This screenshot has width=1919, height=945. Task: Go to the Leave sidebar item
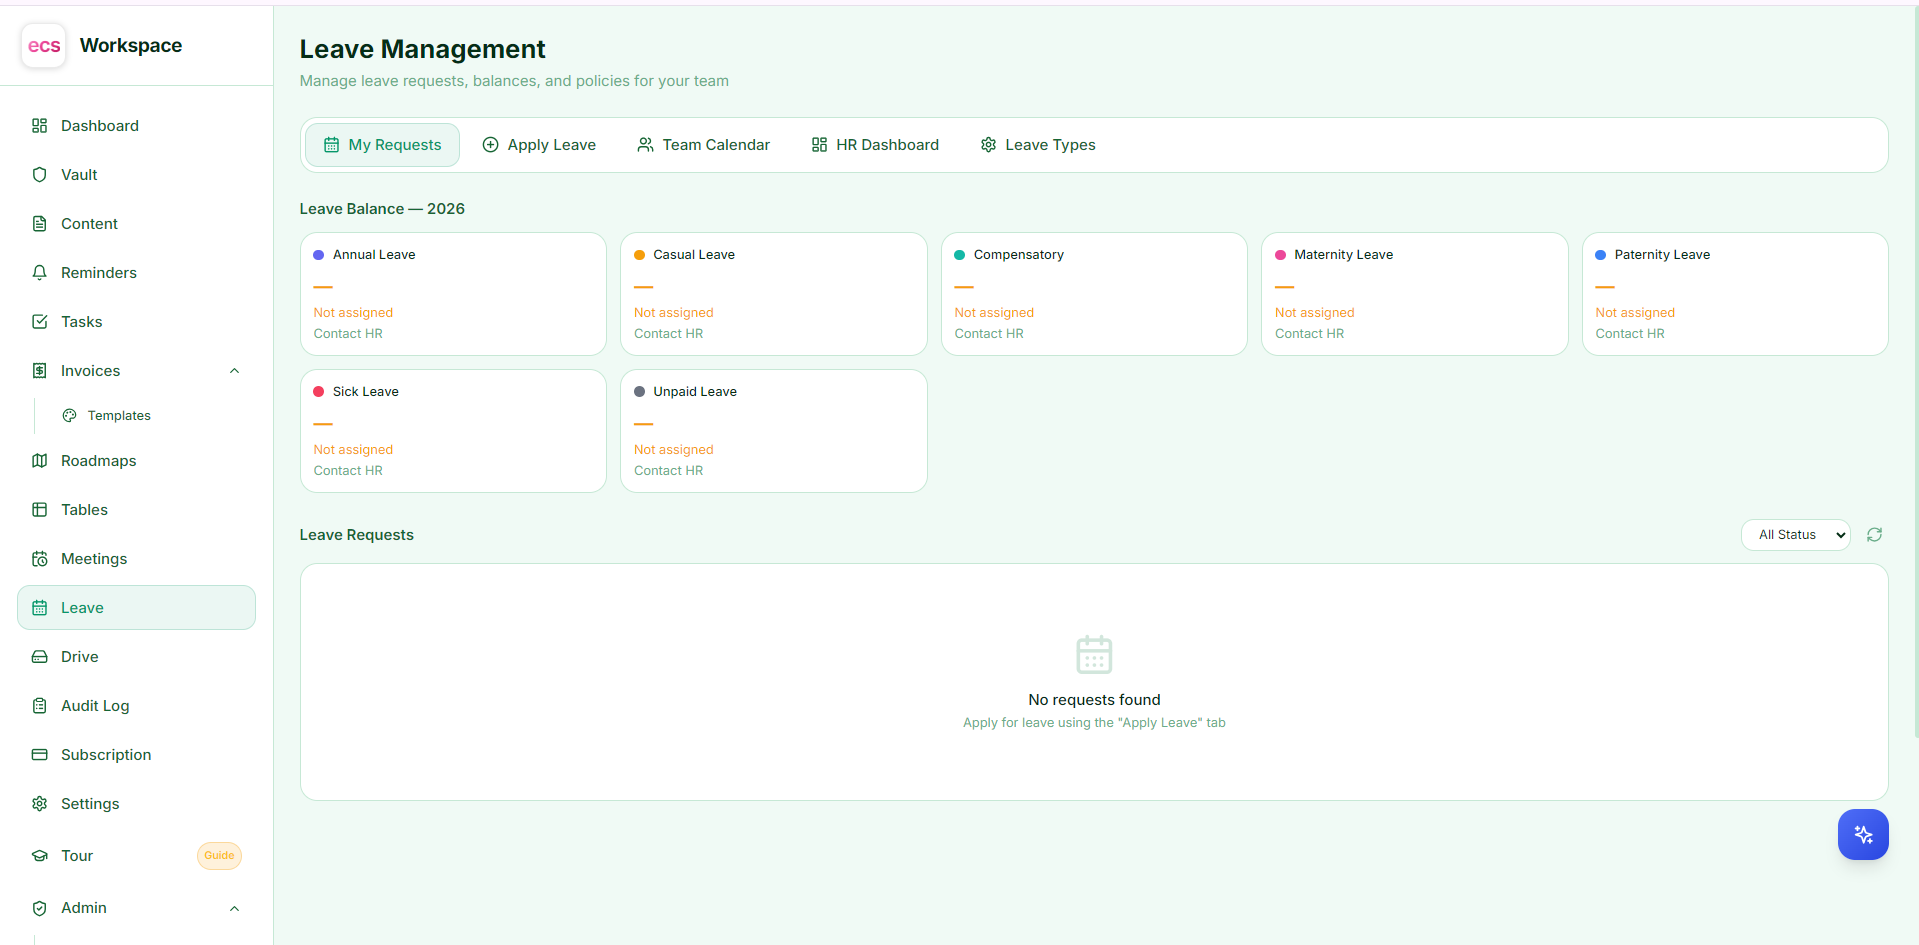coord(136,608)
